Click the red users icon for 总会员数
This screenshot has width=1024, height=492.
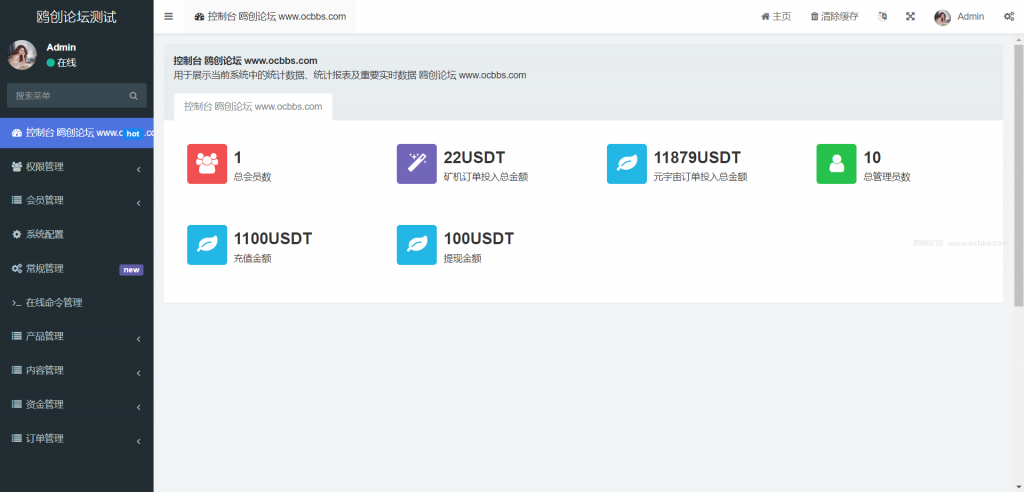click(x=207, y=164)
